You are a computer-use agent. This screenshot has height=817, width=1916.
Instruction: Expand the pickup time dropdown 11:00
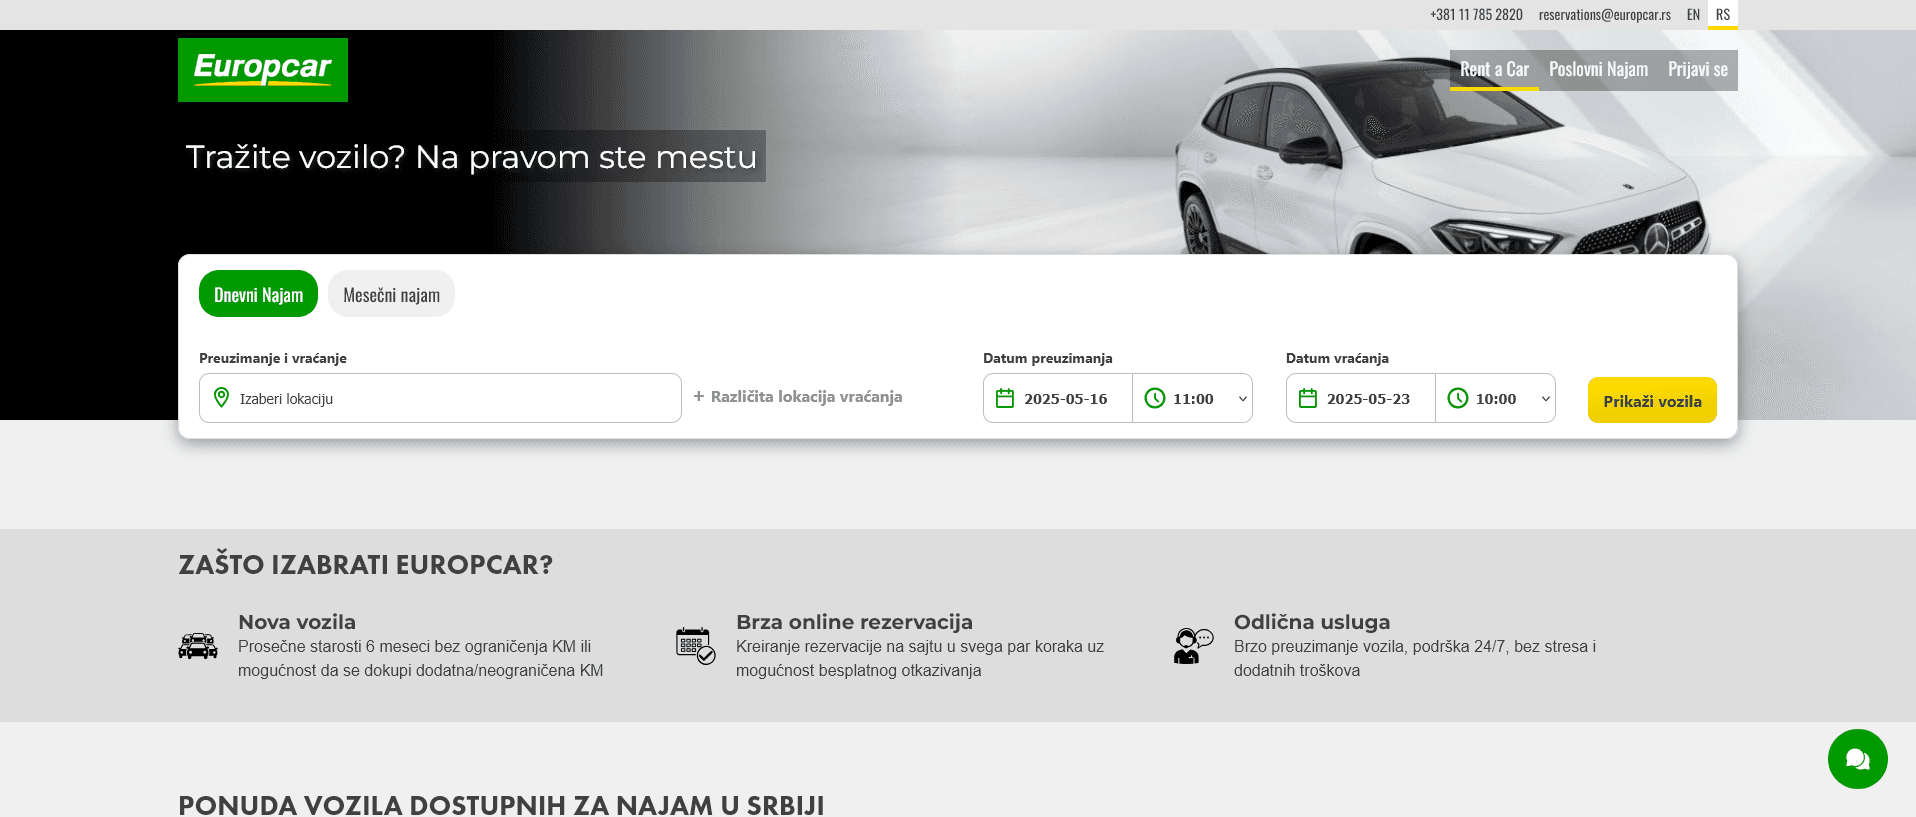pos(1193,398)
